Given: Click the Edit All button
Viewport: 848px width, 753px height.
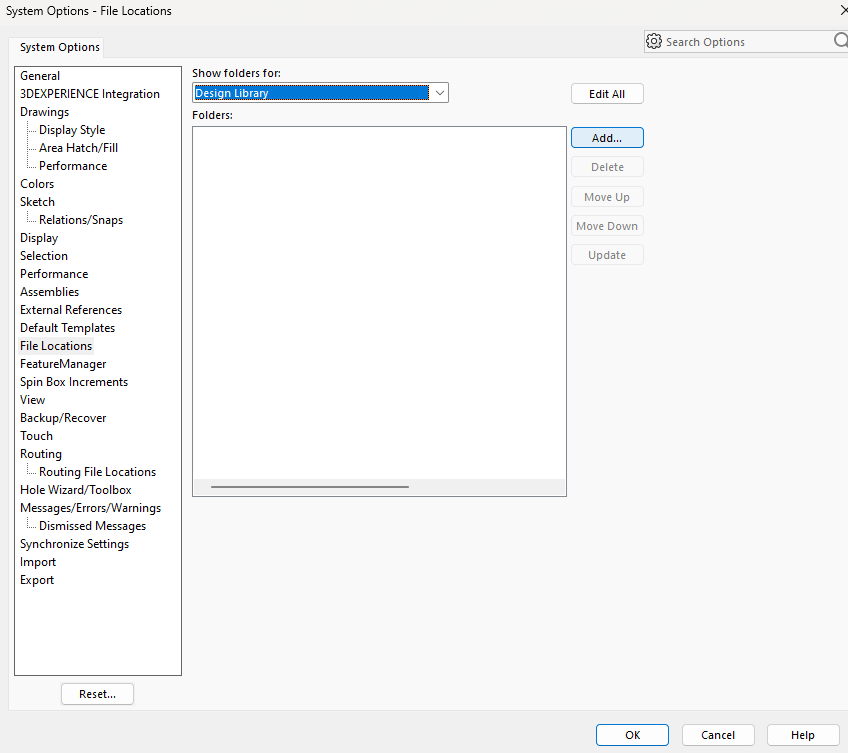Looking at the screenshot, I should [607, 94].
